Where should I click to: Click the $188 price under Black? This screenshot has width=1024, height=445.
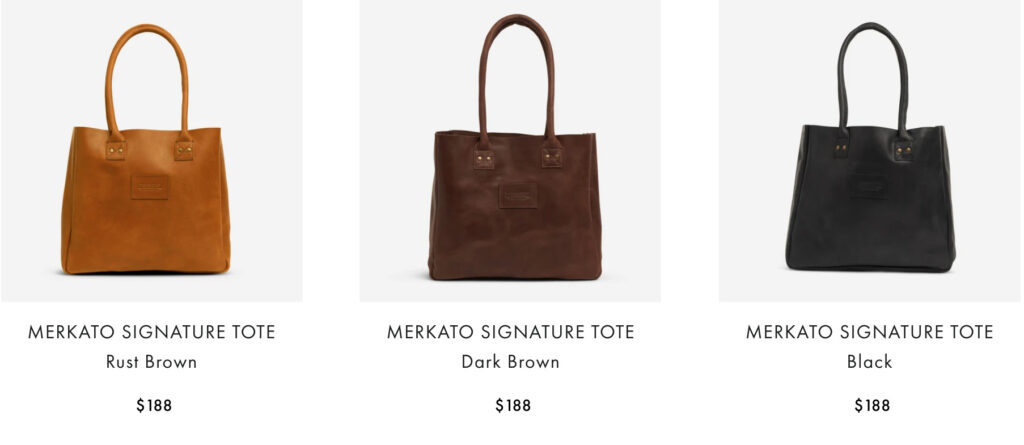pyautogui.click(x=872, y=405)
